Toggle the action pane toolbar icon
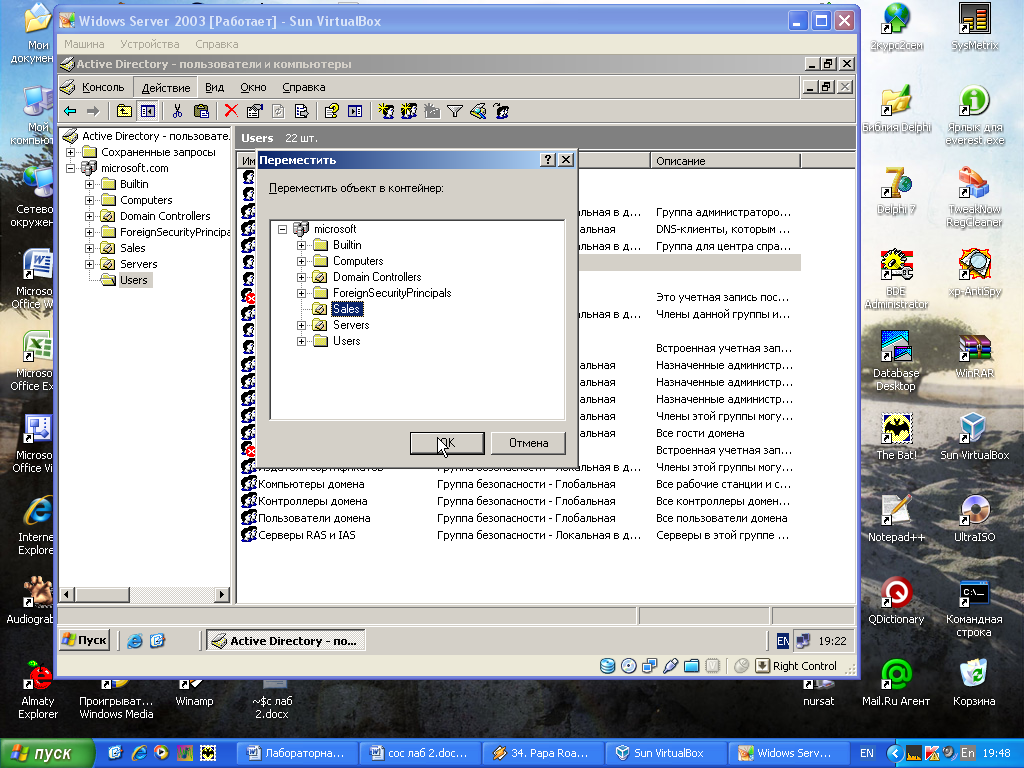 355,112
